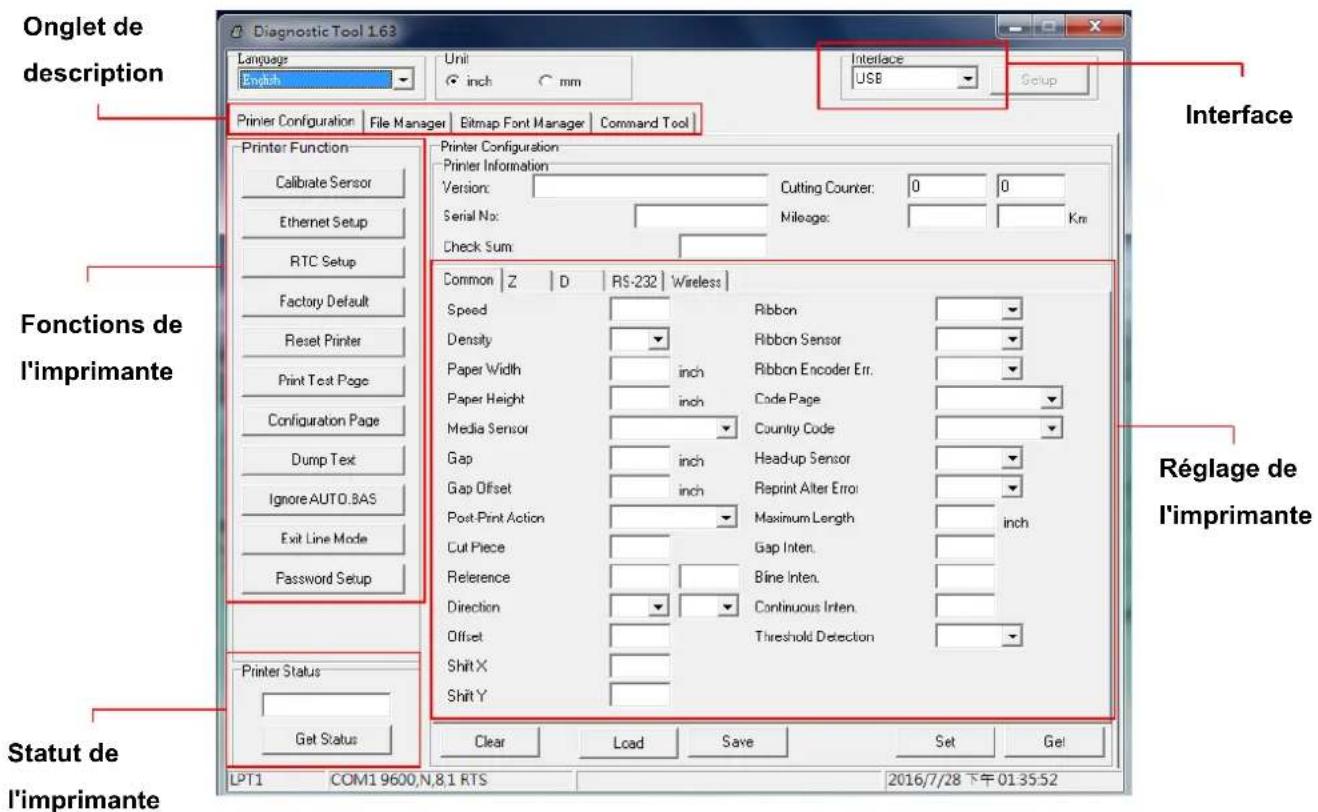This screenshot has width=1318, height=812.
Task: Click the Paper Height input field
Action: click(x=639, y=399)
